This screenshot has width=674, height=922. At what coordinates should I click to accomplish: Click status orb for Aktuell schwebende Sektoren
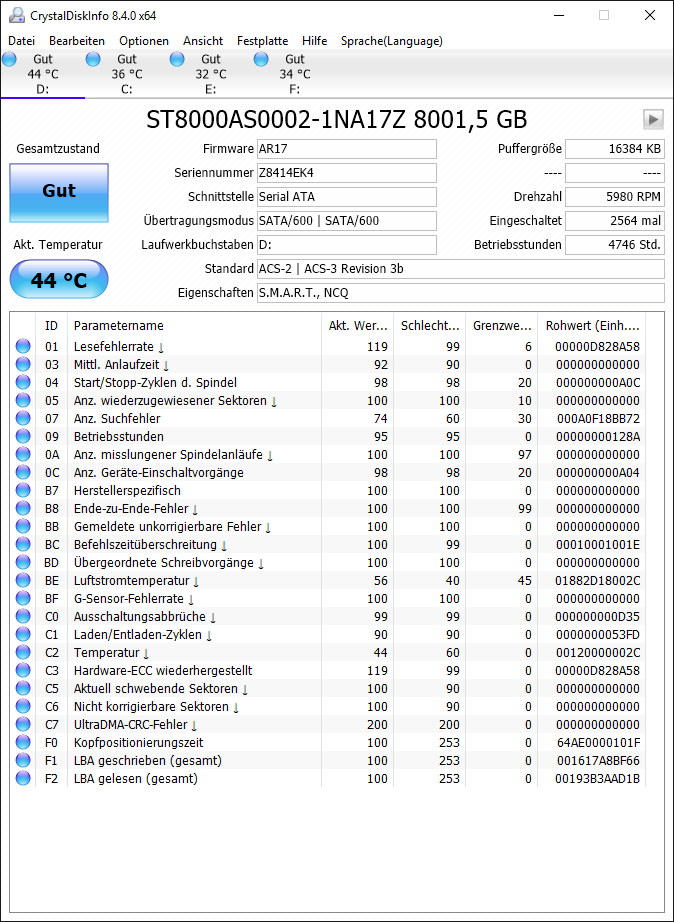coord(23,689)
